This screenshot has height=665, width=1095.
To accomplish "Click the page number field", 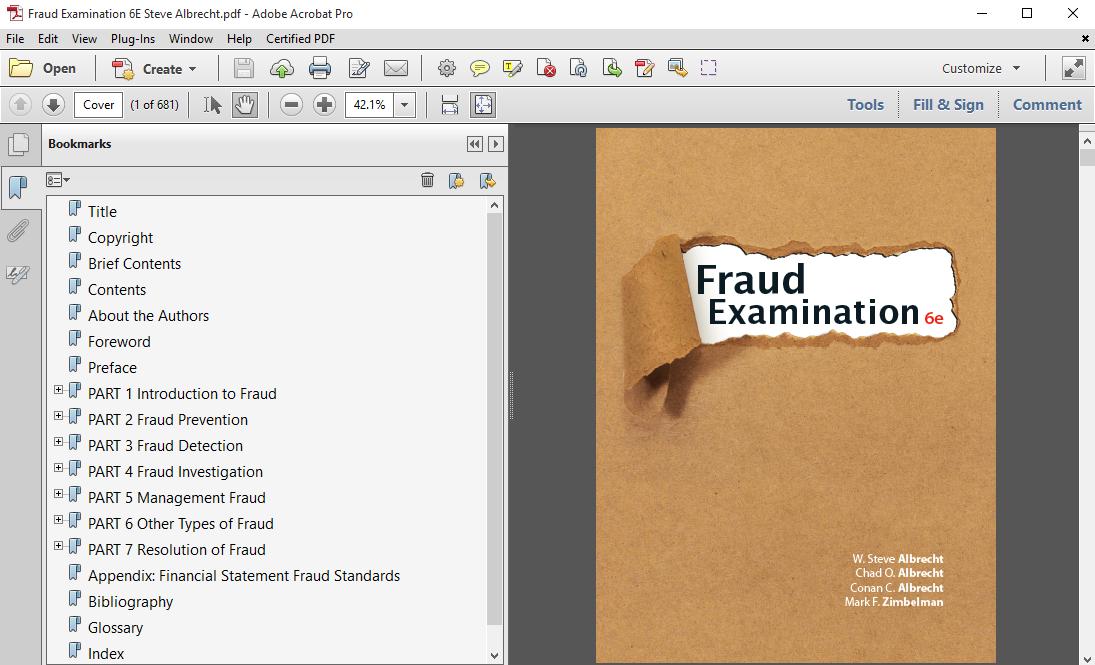I will (x=98, y=105).
